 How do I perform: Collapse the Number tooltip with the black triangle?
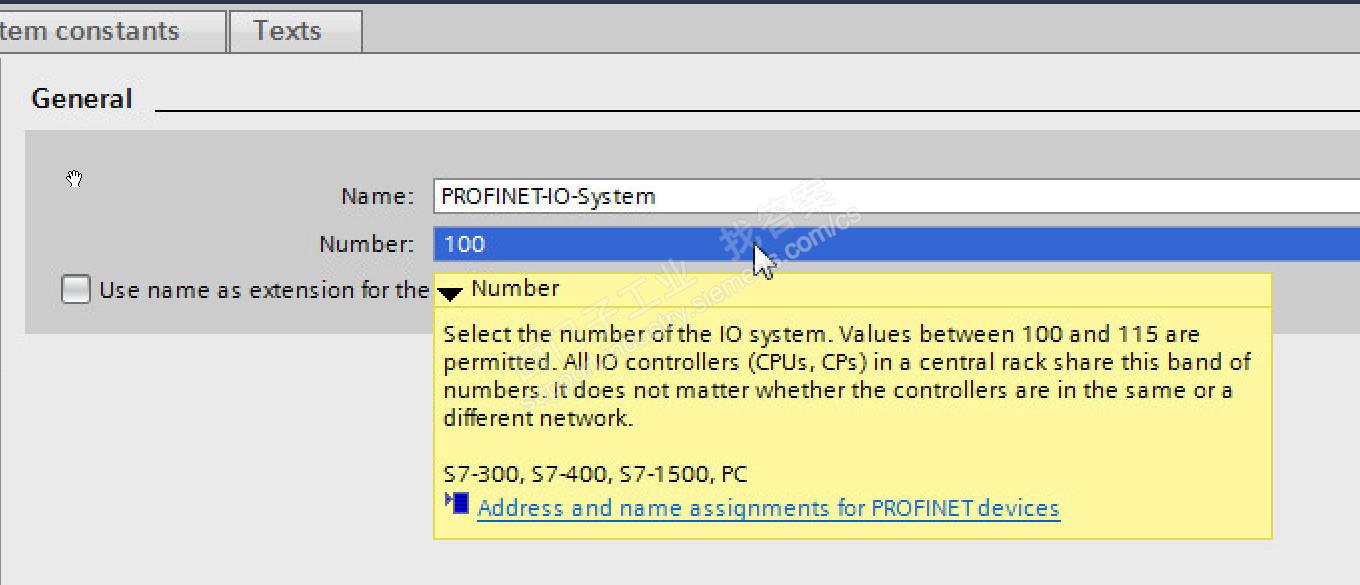click(x=451, y=293)
